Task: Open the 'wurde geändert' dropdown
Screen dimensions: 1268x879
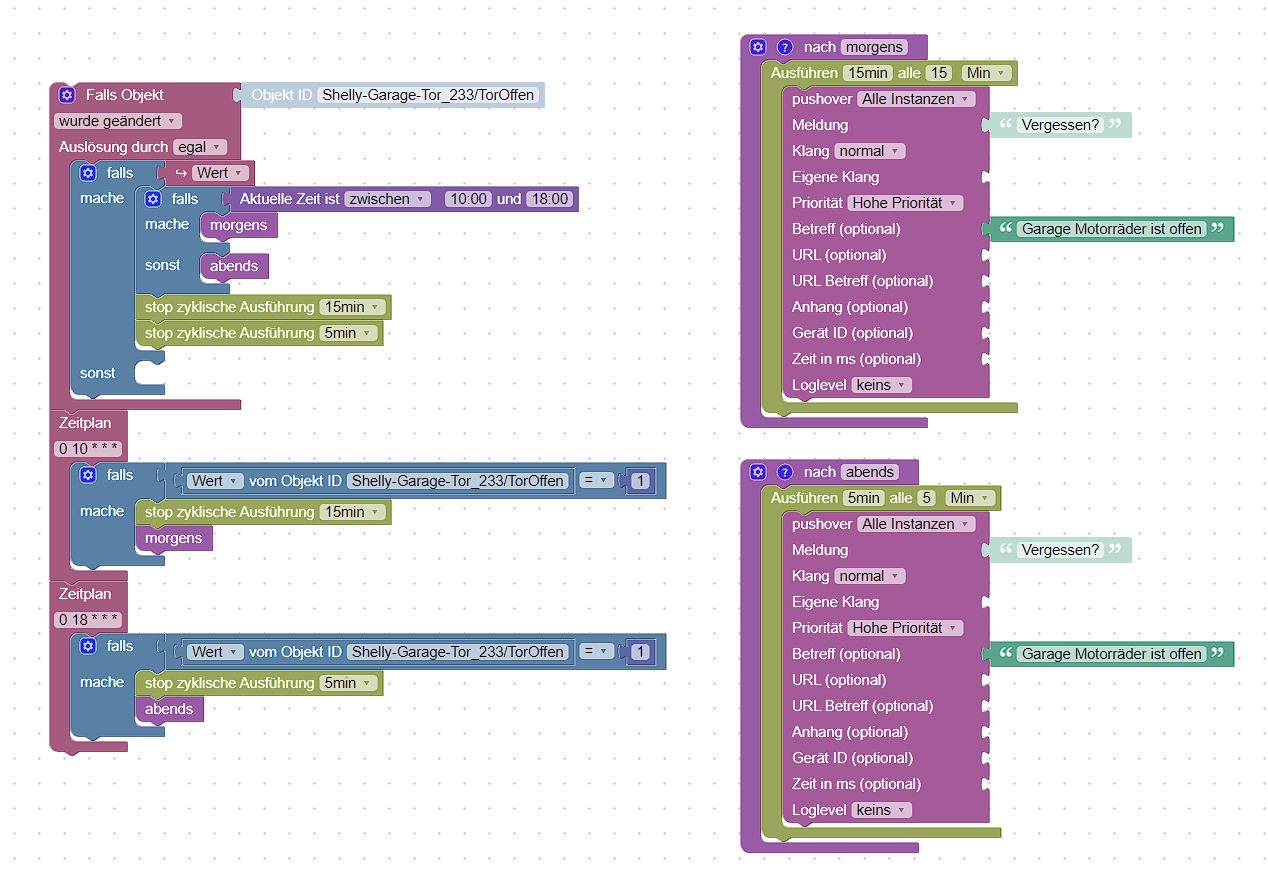Action: (118, 121)
